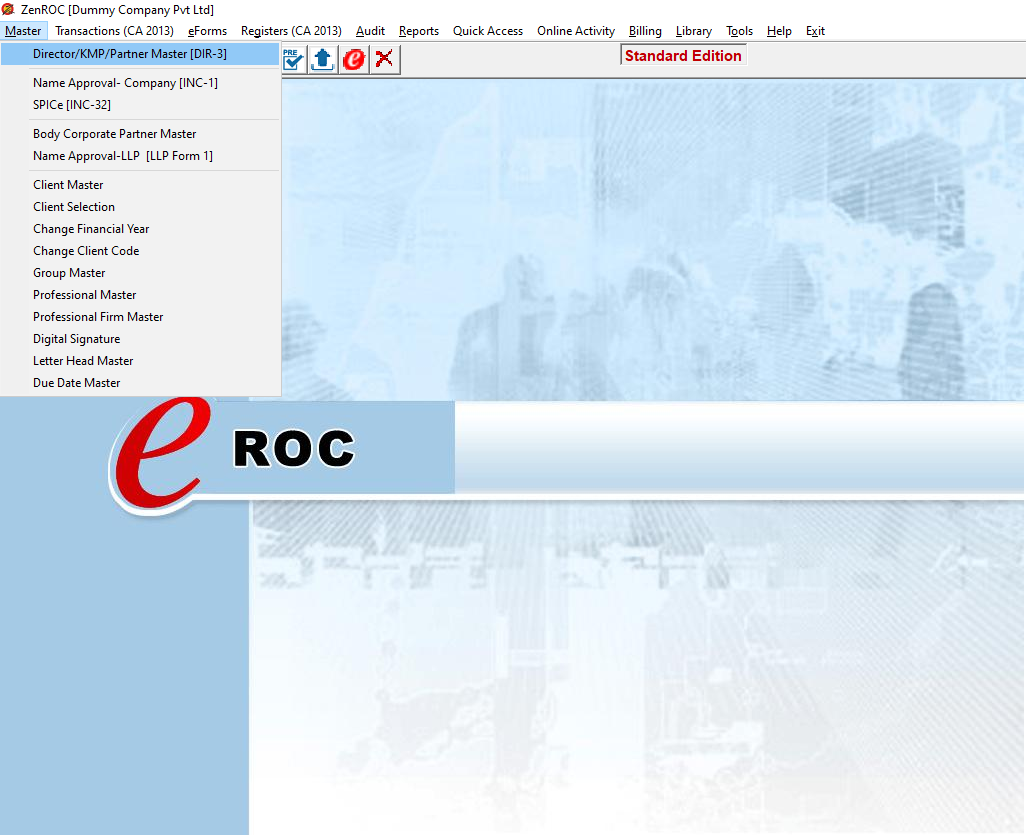Open Client Master entry
The height and width of the screenshot is (835, 1026).
point(141,185)
